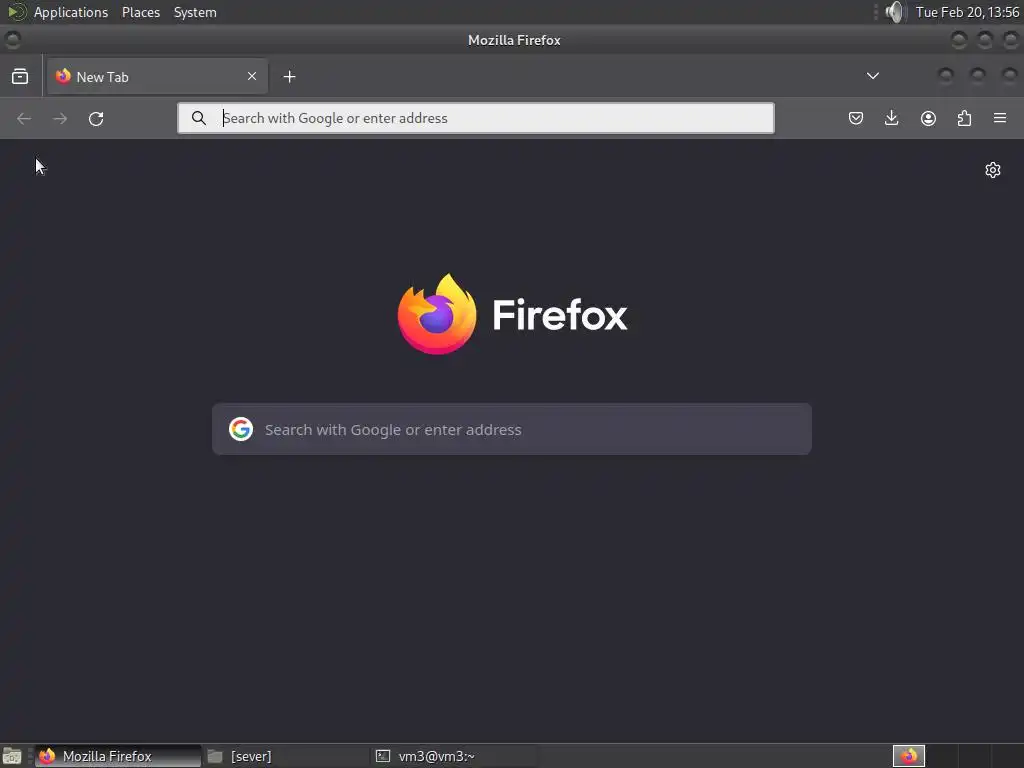
Task: Open the Applications menu
Action: click(x=71, y=12)
